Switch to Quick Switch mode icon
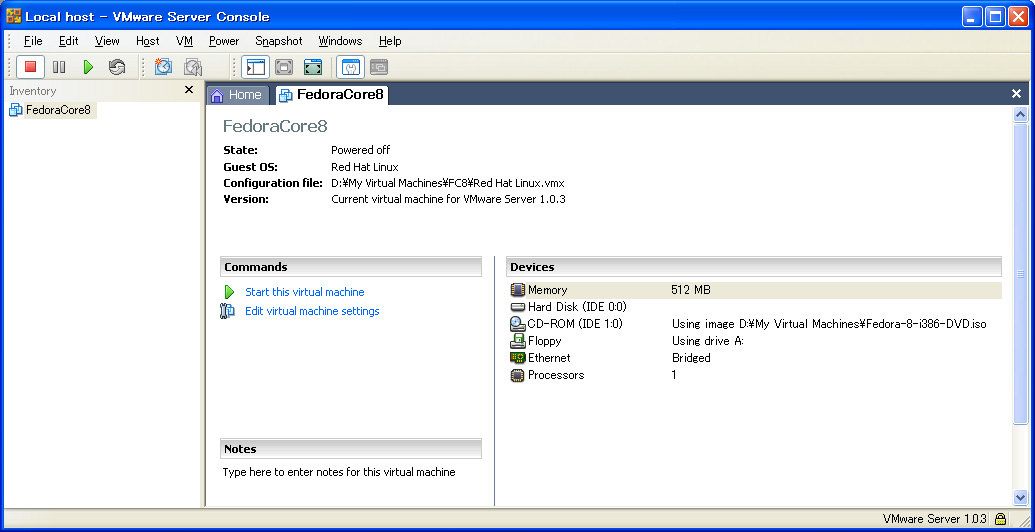1035x532 pixels. (x=284, y=67)
